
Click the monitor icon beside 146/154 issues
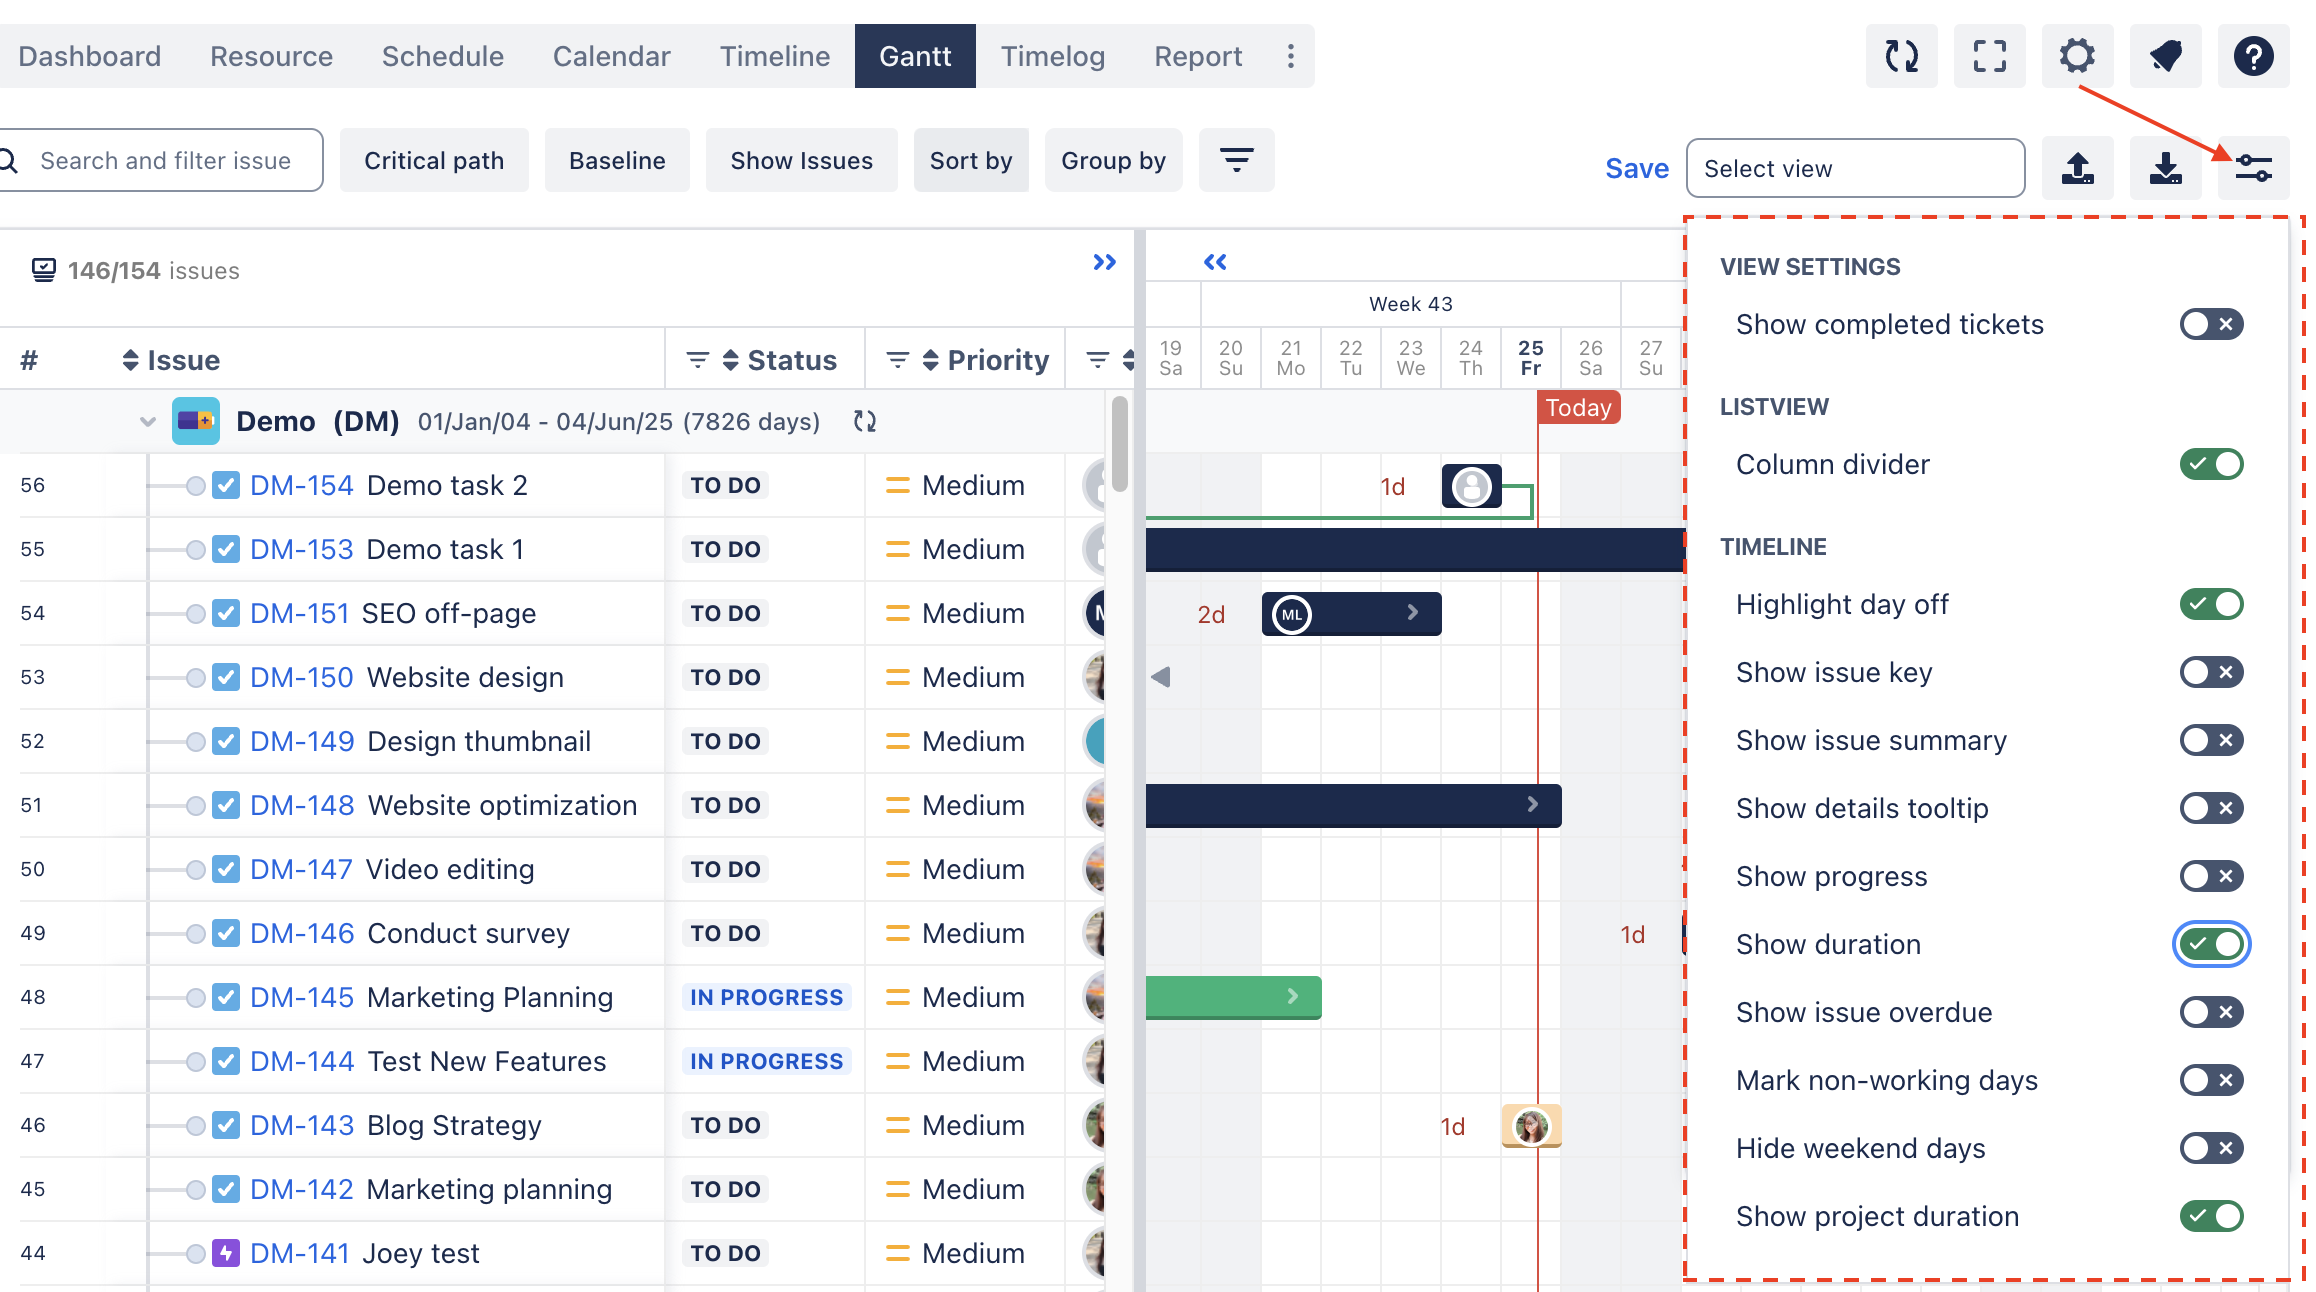(x=43, y=270)
